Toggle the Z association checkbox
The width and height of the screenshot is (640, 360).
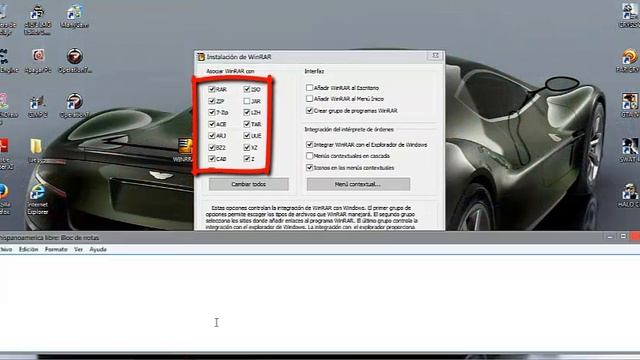[x=247, y=158]
